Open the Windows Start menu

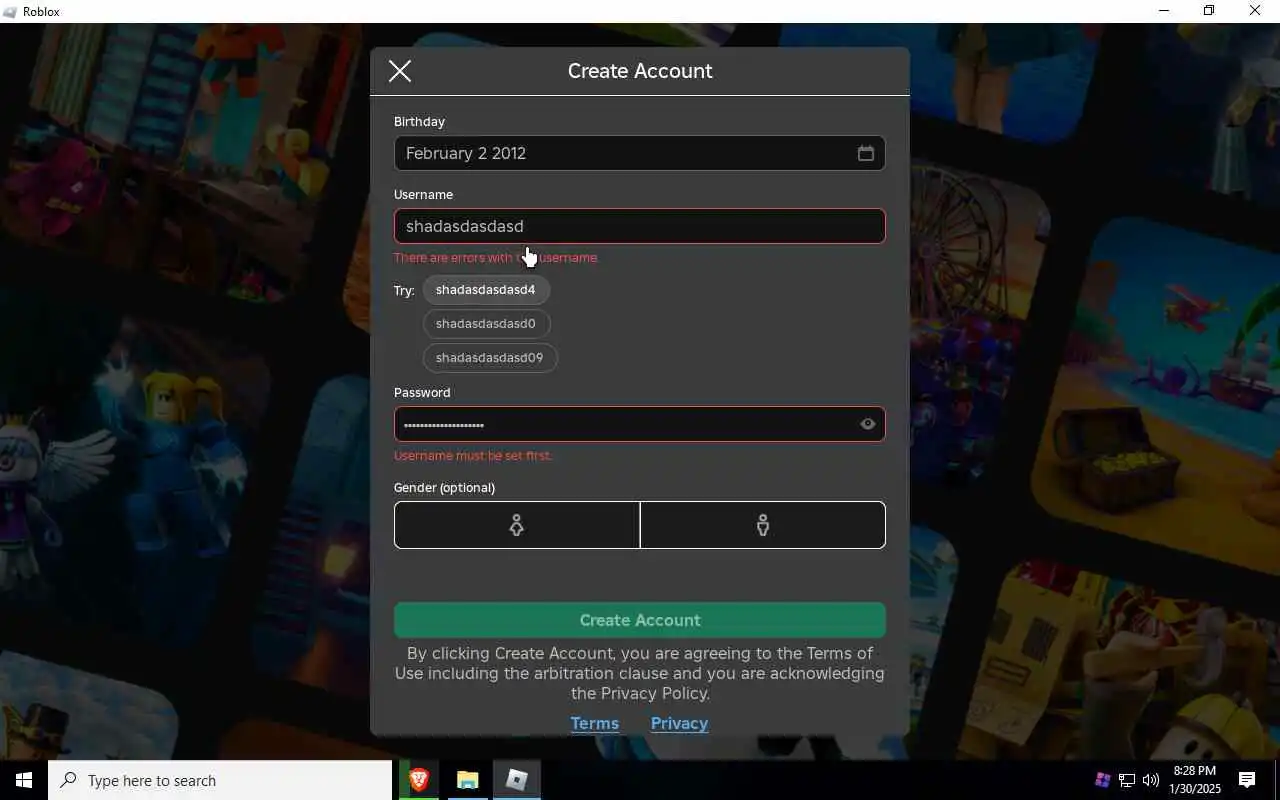coord(24,780)
